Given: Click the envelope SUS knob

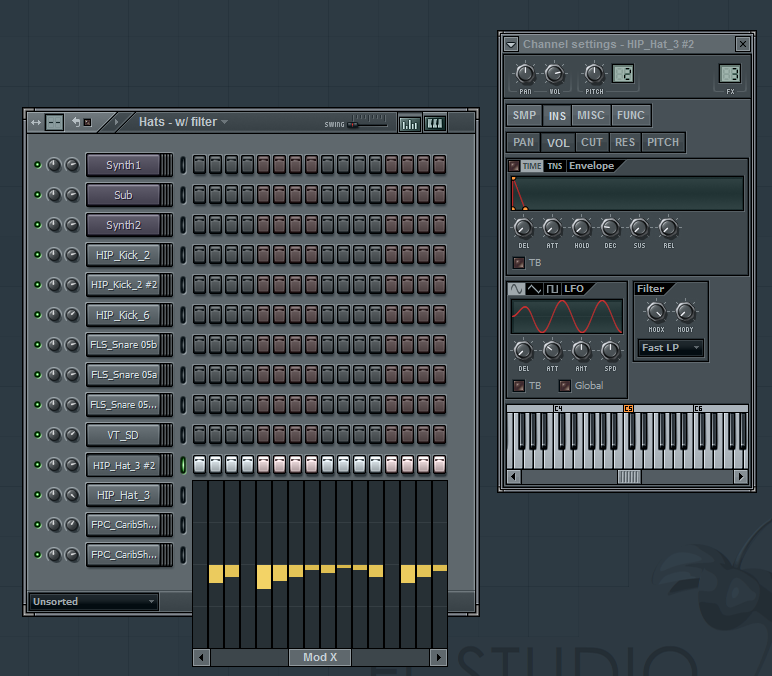Looking at the screenshot, I should tap(639, 228).
